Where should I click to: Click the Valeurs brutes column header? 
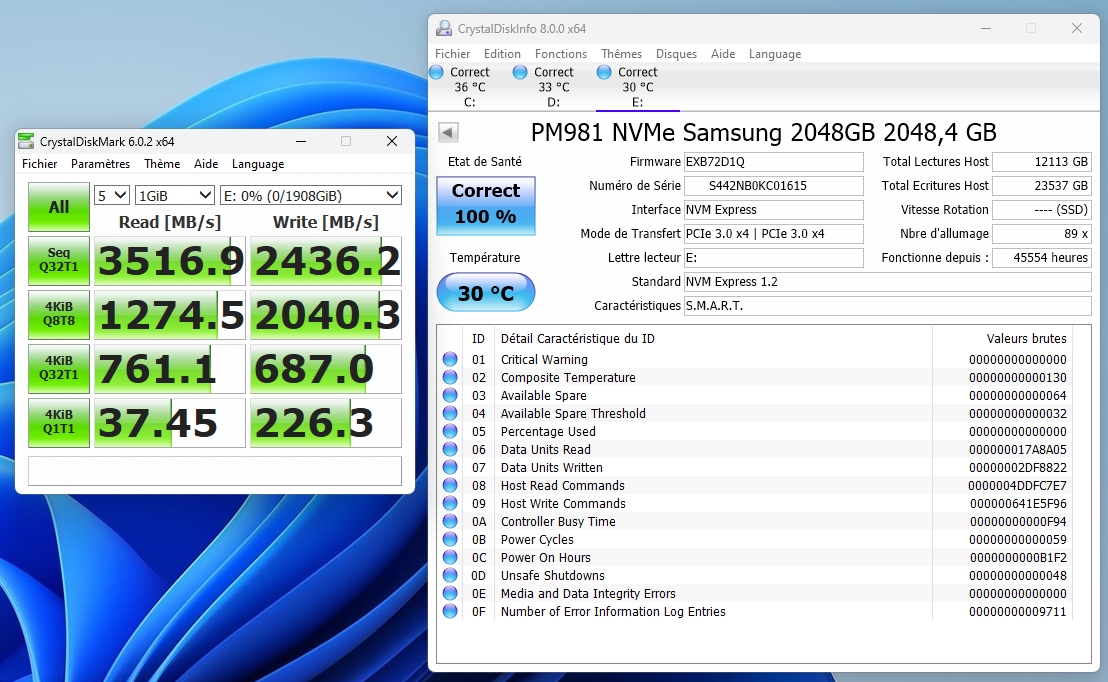(x=1026, y=339)
